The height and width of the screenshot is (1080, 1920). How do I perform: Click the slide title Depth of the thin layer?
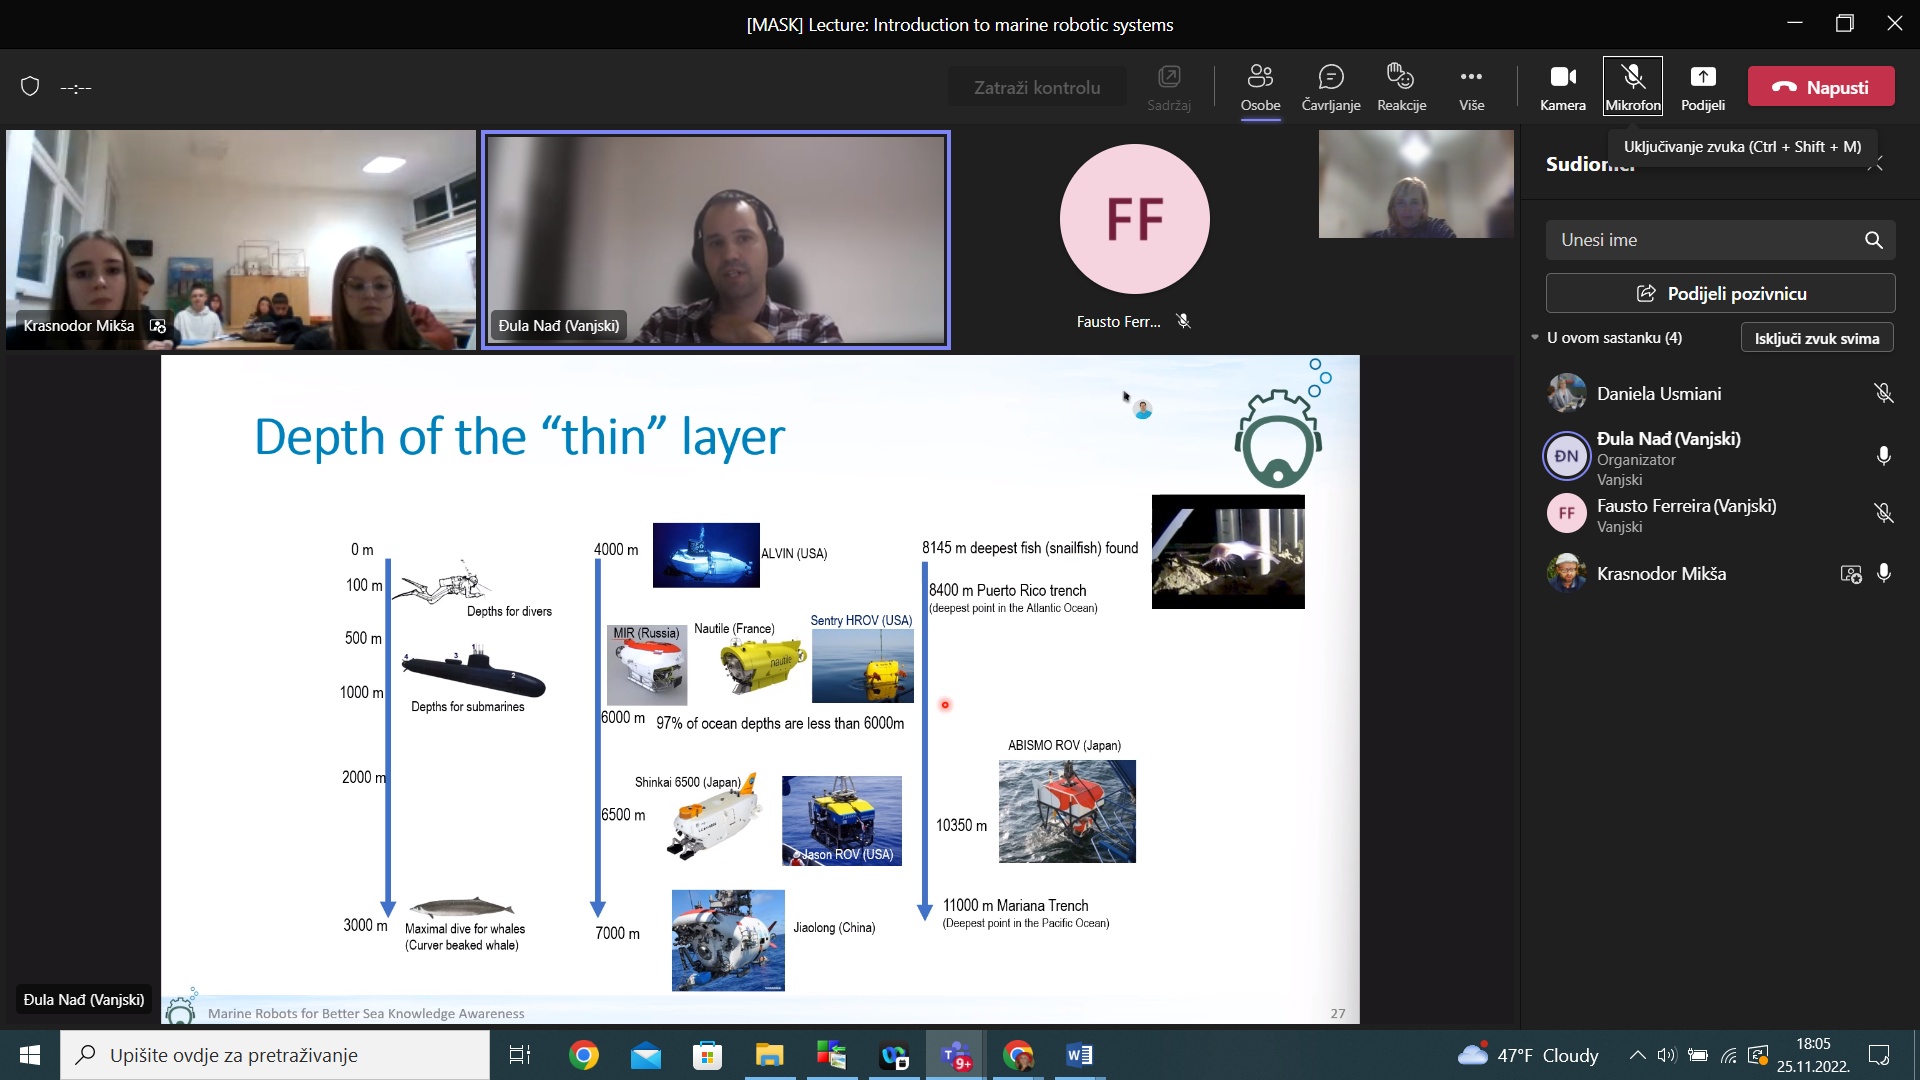tap(519, 437)
